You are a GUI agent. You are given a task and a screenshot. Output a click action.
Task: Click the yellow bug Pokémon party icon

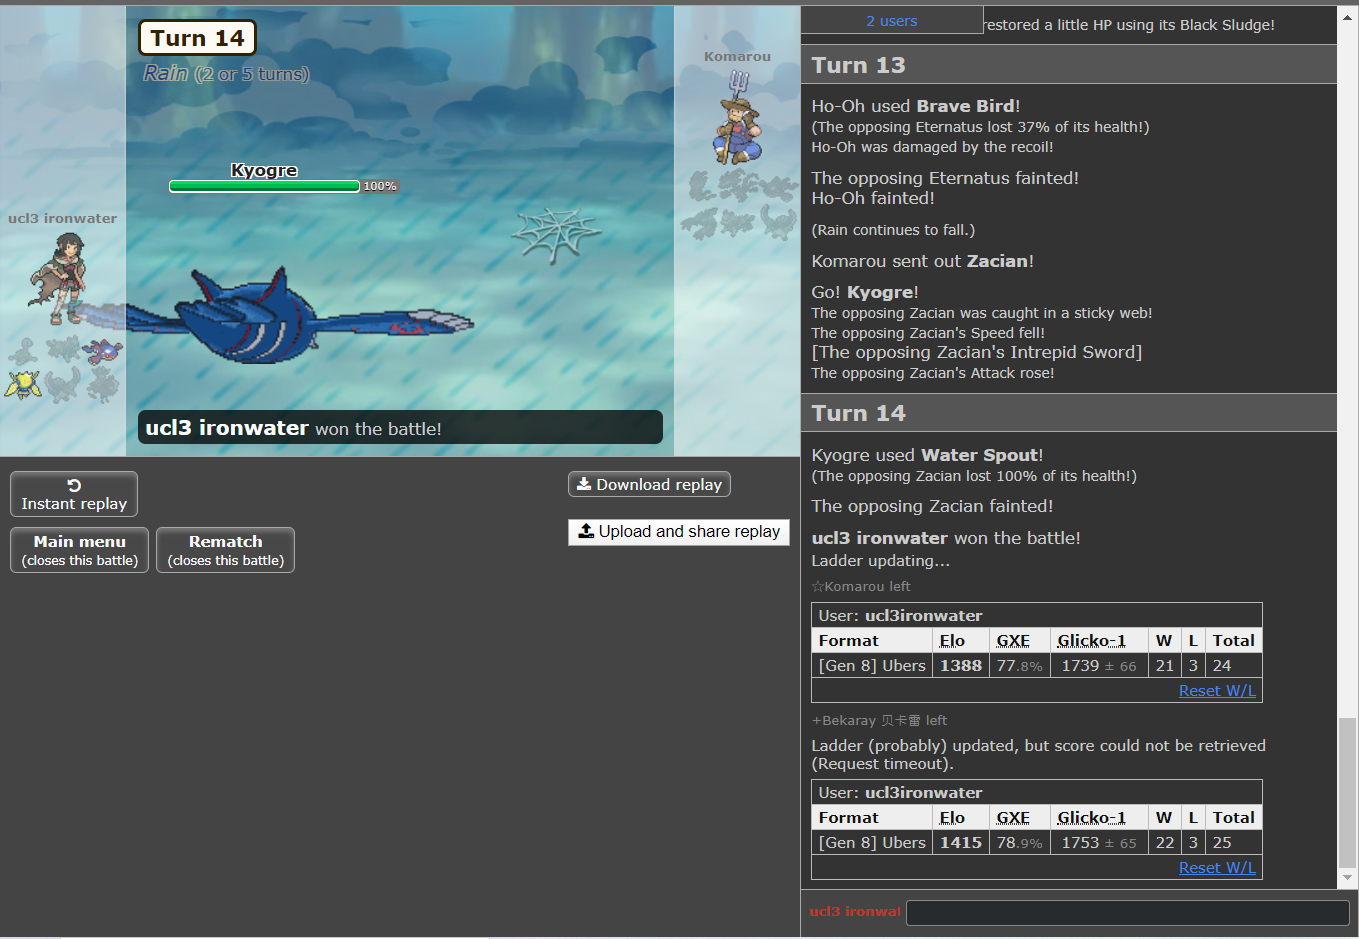point(22,384)
